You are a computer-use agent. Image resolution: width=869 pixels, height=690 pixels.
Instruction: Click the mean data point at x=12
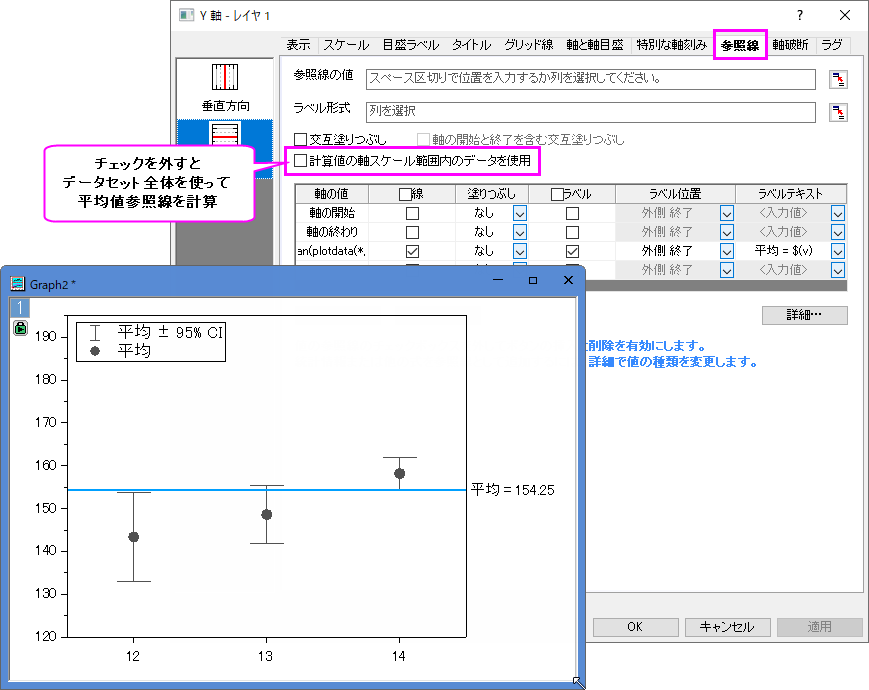(x=134, y=537)
